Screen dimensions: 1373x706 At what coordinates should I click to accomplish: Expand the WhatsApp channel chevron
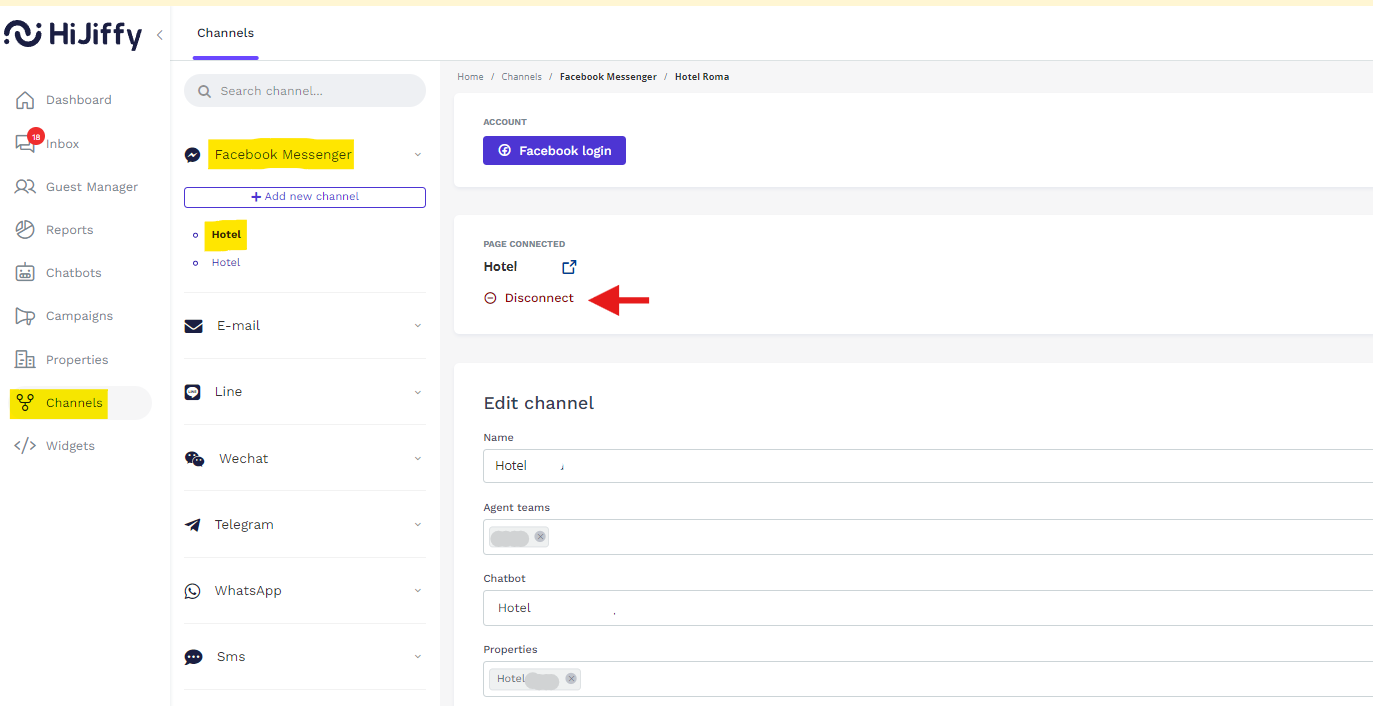coord(418,591)
